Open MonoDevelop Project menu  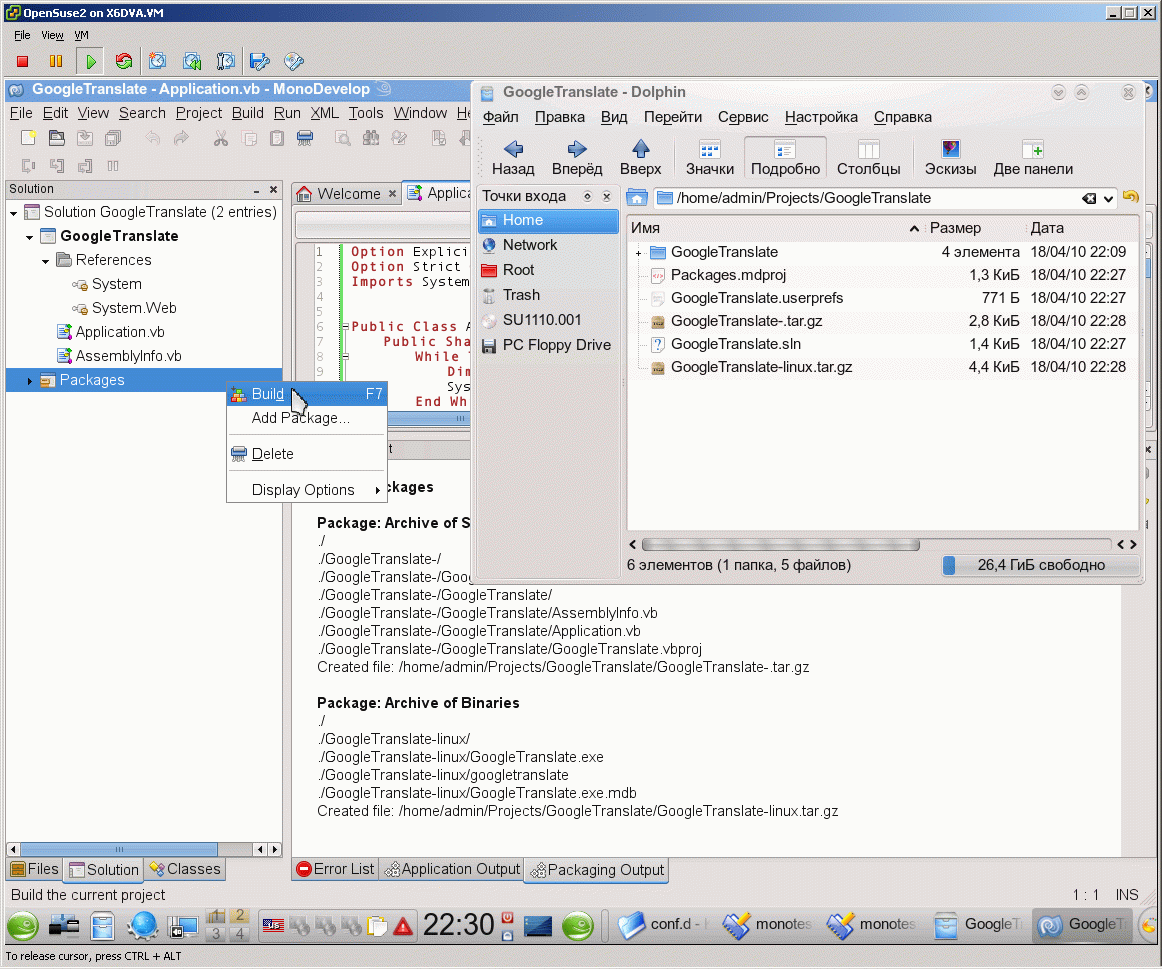click(x=199, y=113)
